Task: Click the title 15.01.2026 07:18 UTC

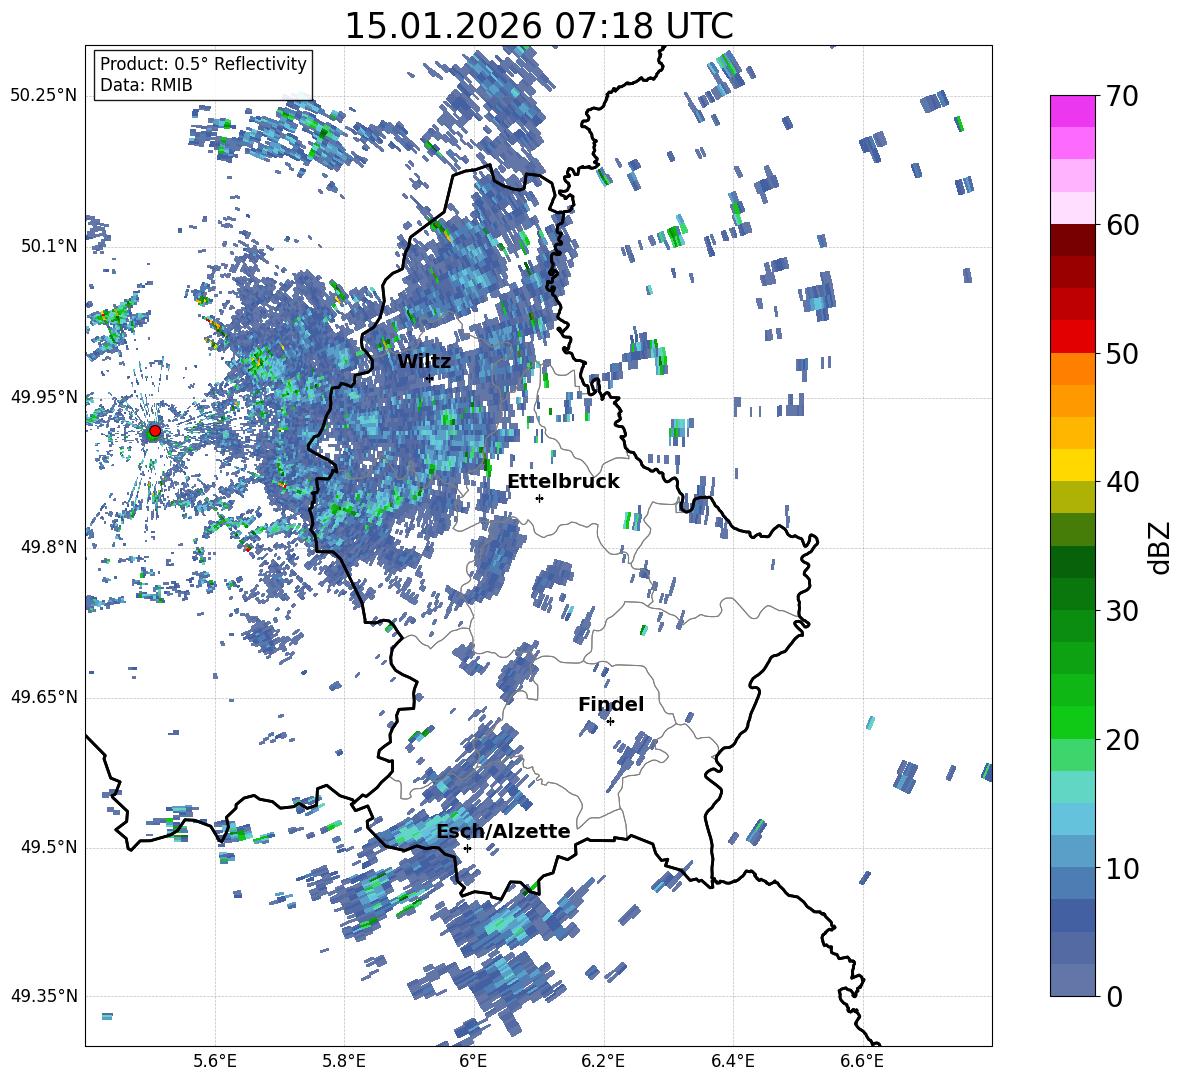Action: 539,26
